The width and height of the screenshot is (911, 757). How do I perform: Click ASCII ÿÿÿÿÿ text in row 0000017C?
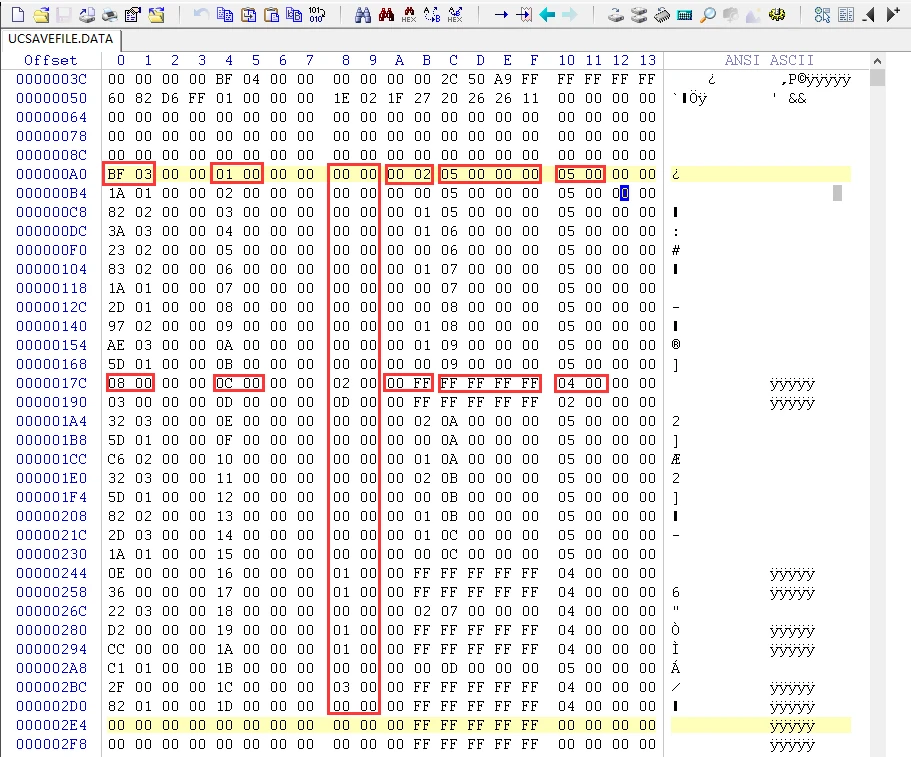[x=792, y=383]
